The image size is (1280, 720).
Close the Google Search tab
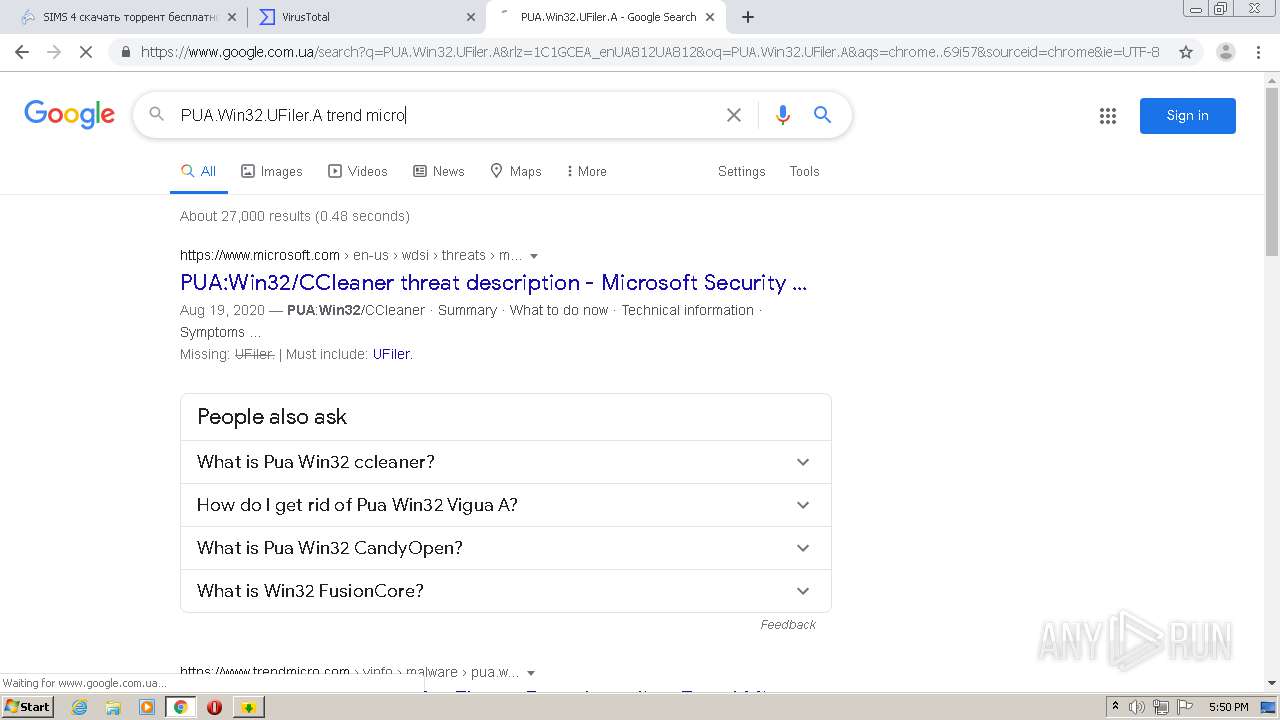coord(710,17)
